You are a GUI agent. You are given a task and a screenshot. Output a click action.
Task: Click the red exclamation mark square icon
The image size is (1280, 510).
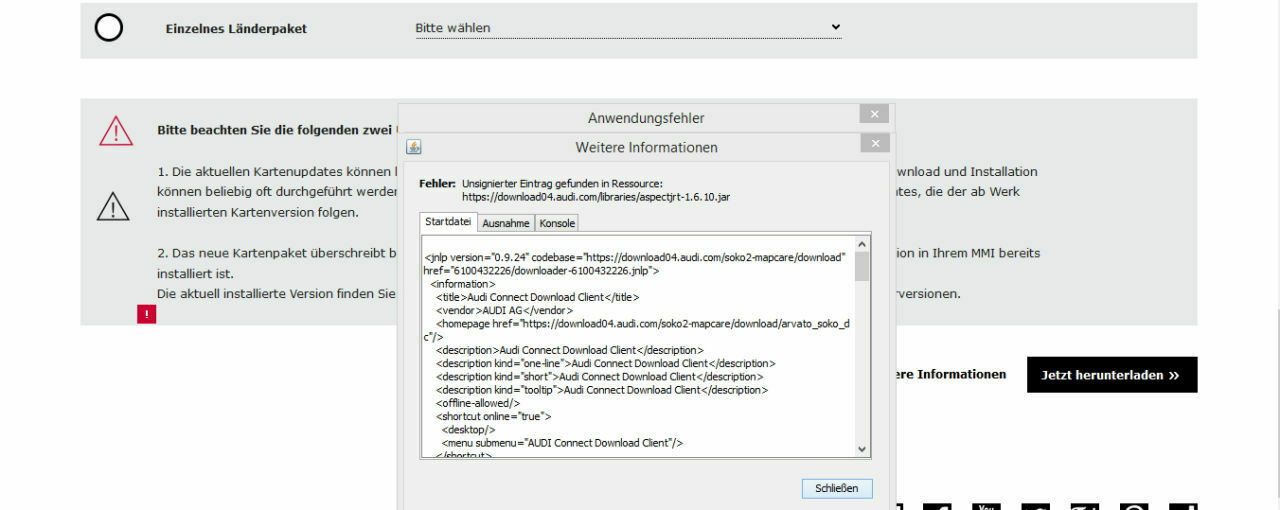pos(147,314)
